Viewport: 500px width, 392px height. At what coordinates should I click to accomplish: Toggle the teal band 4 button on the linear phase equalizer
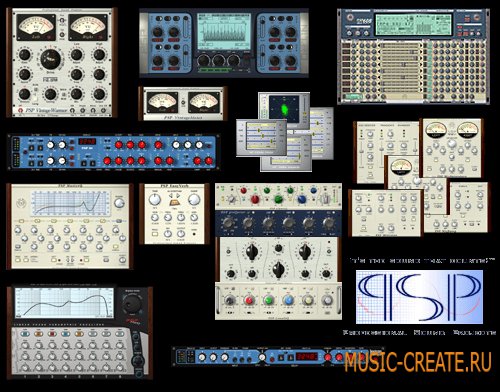point(66,334)
